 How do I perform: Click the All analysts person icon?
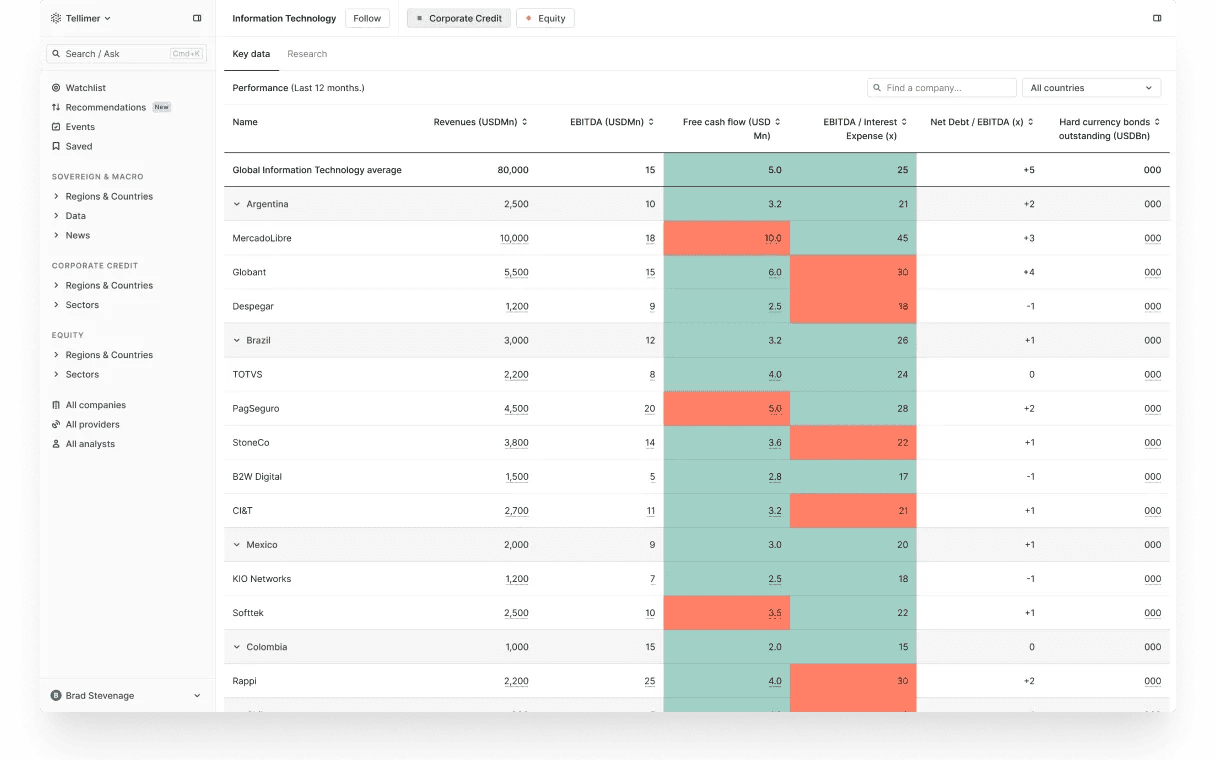point(56,444)
